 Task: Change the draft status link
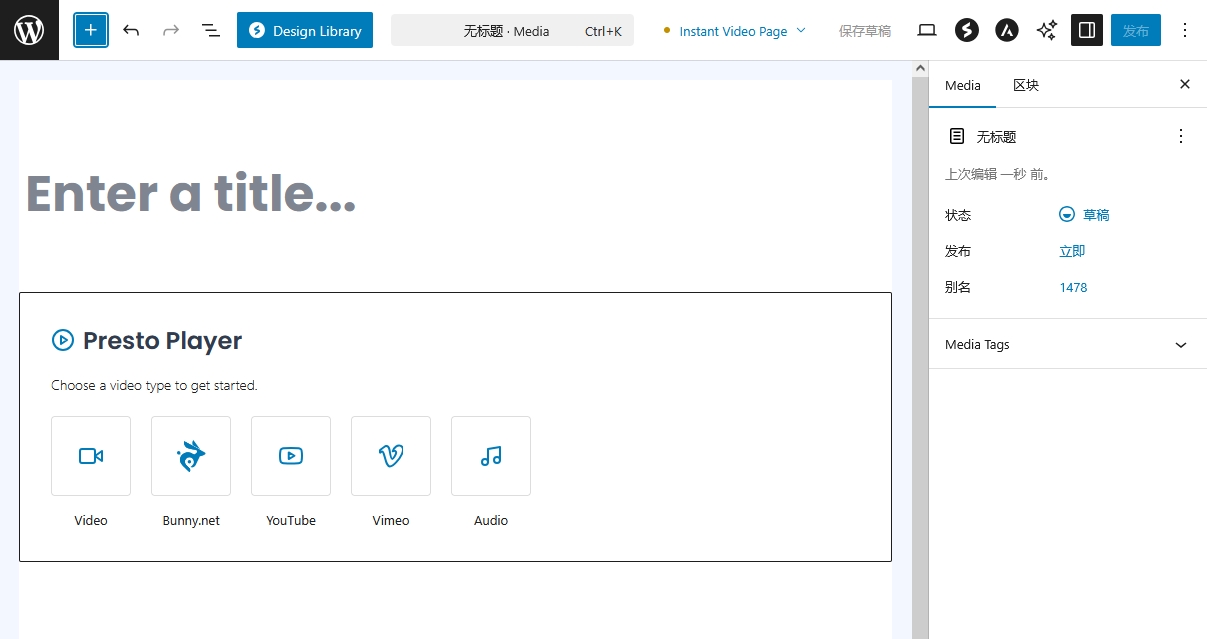point(1084,215)
